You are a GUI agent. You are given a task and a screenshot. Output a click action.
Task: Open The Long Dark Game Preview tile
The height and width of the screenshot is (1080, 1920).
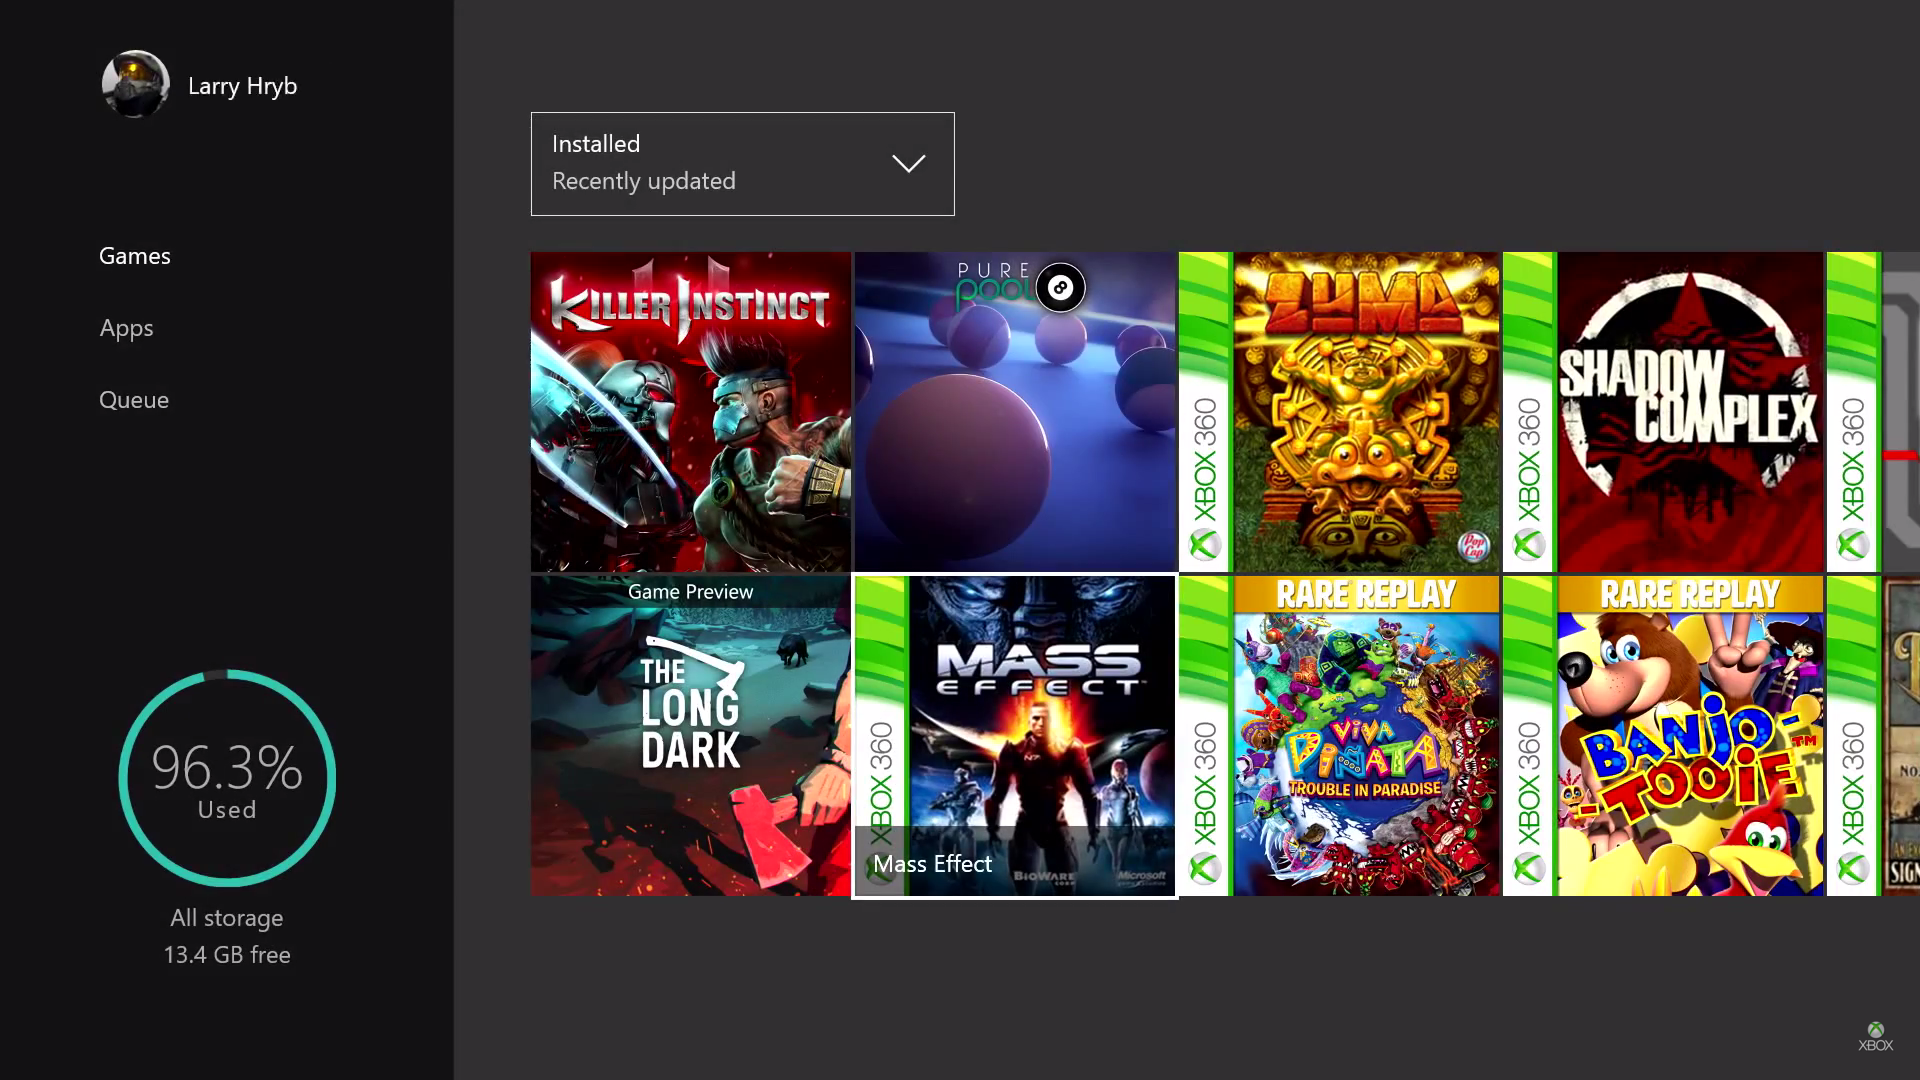tap(690, 736)
